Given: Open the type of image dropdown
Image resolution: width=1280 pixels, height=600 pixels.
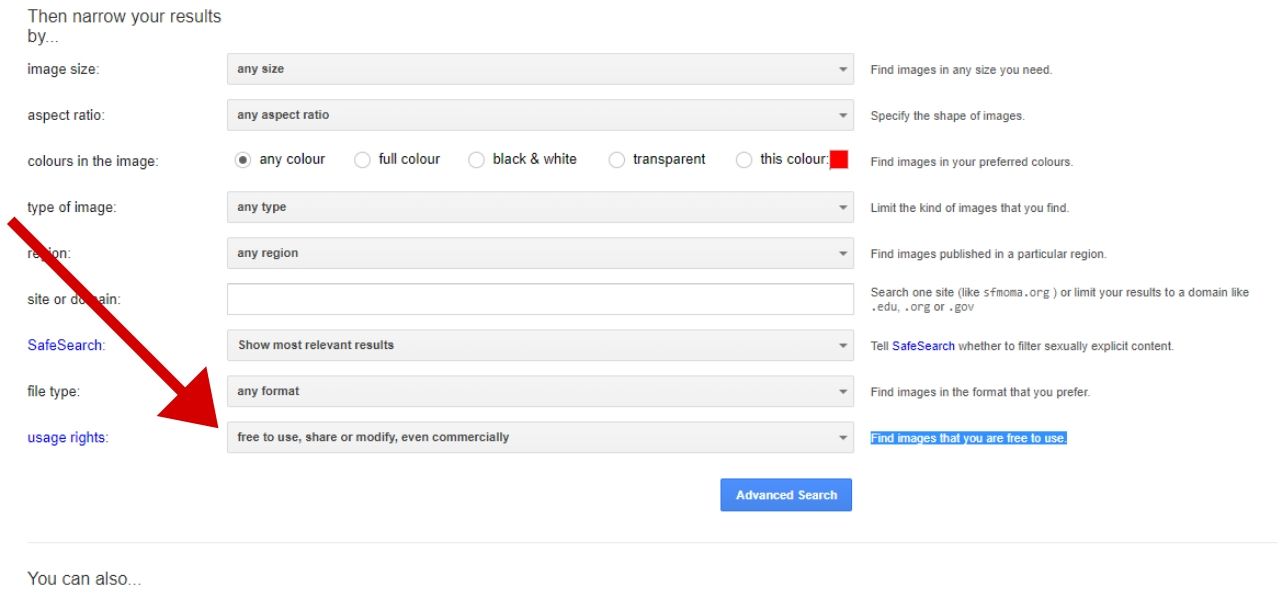Looking at the screenshot, I should (540, 207).
